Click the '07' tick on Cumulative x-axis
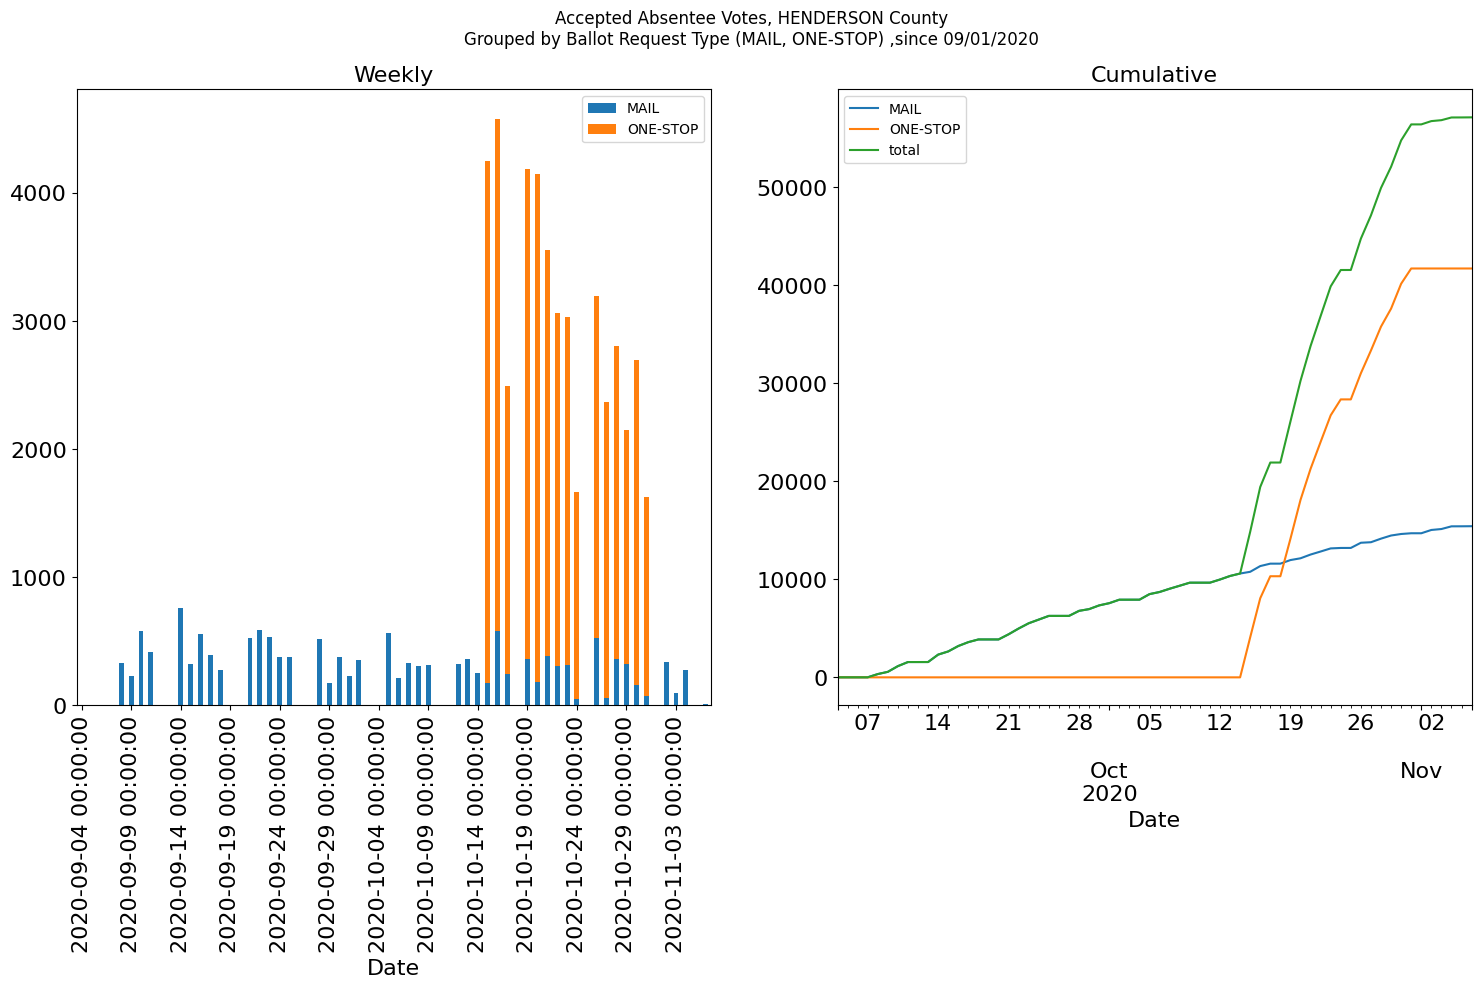Image resolution: width=1481 pixels, height=988 pixels. (867, 723)
